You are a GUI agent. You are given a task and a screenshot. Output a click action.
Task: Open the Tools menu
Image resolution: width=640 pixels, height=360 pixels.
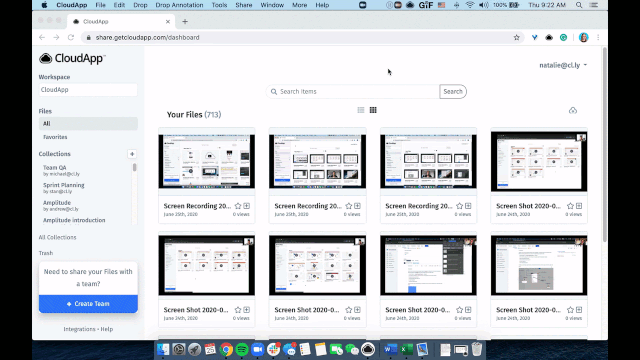(x=219, y=5)
